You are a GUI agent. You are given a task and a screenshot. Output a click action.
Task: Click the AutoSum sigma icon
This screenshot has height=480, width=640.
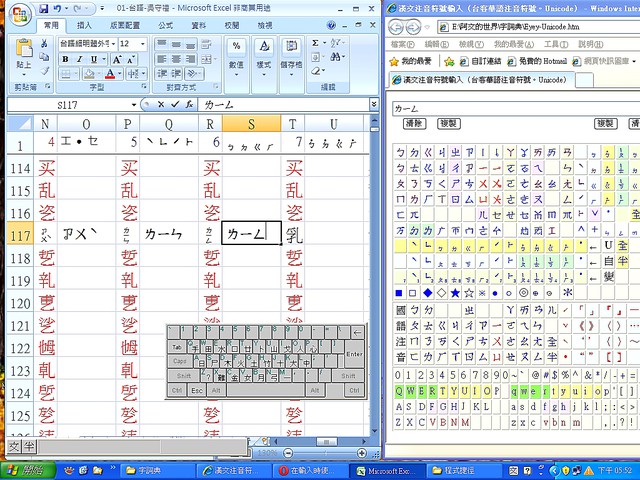point(316,44)
